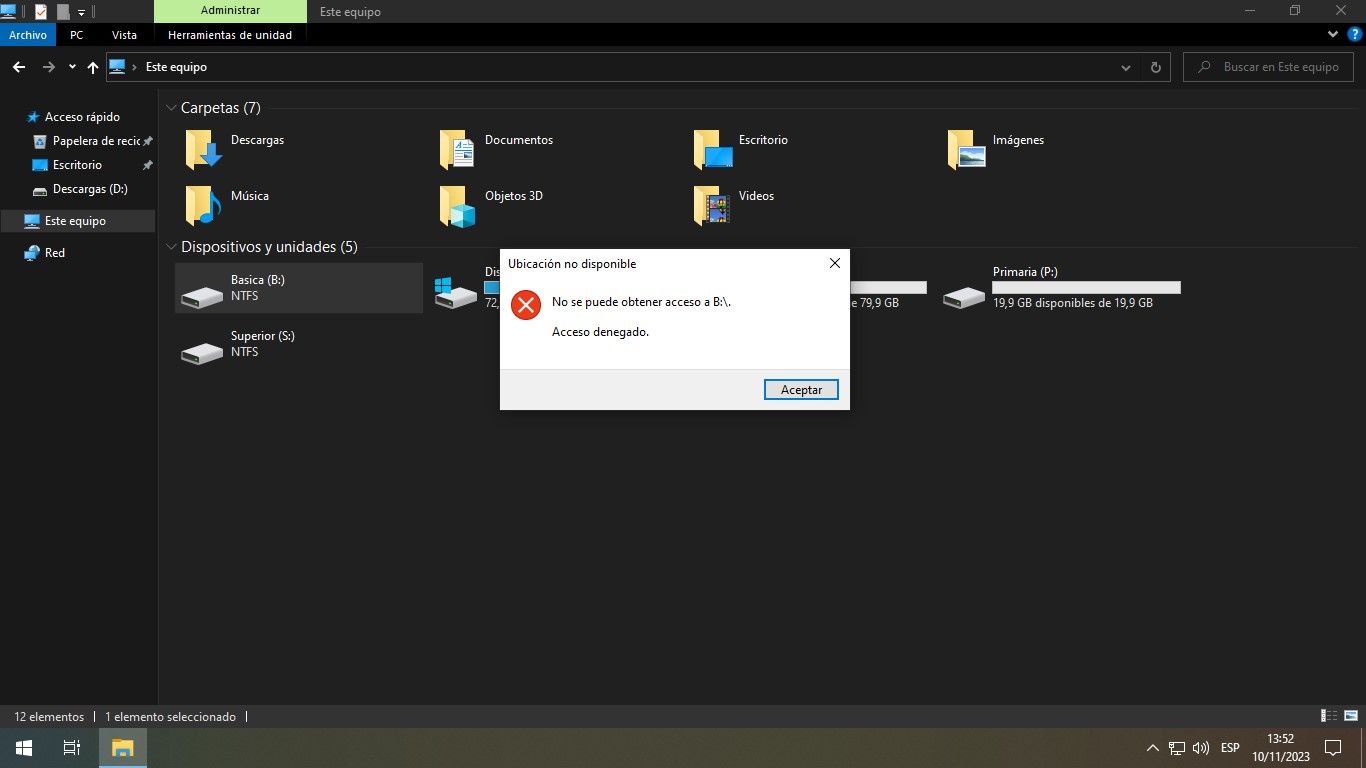Click the 12 elementos status bar text
1366x768 pixels.
pyautogui.click(x=49, y=717)
